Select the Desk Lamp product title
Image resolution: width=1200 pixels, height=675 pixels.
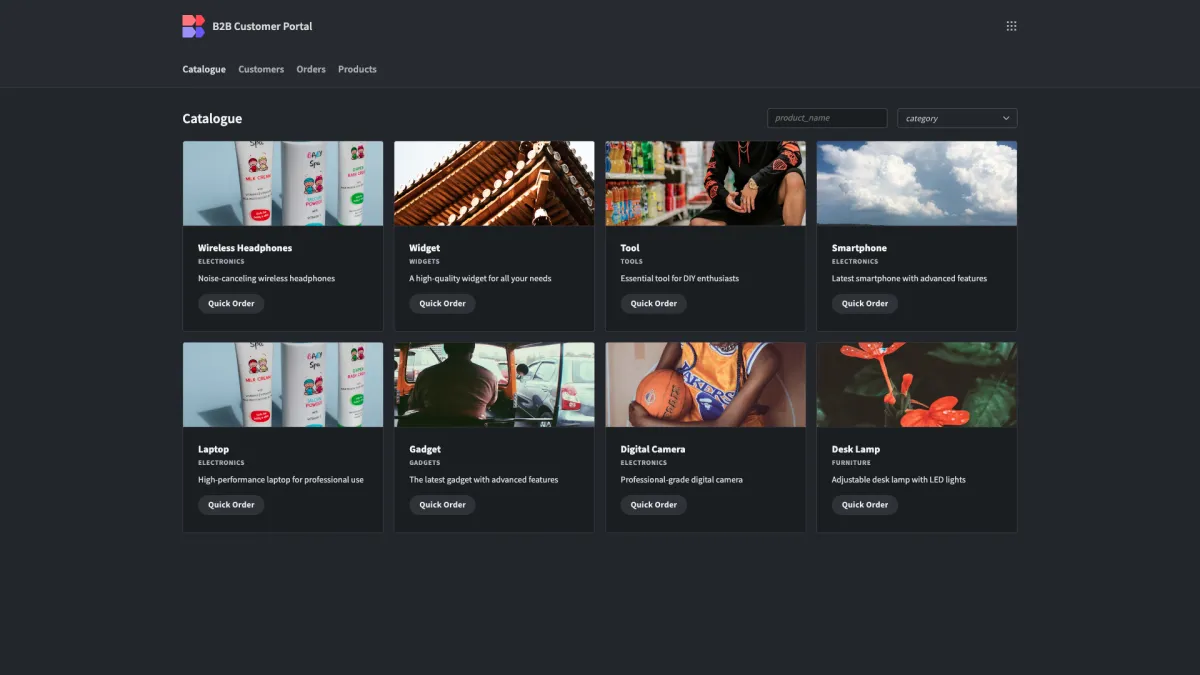856,449
